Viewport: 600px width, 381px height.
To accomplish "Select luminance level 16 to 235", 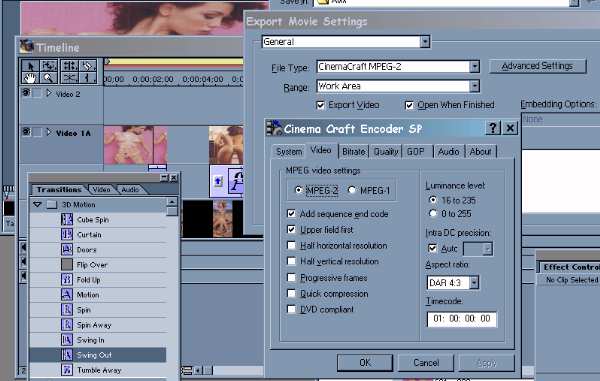I will 433,200.
